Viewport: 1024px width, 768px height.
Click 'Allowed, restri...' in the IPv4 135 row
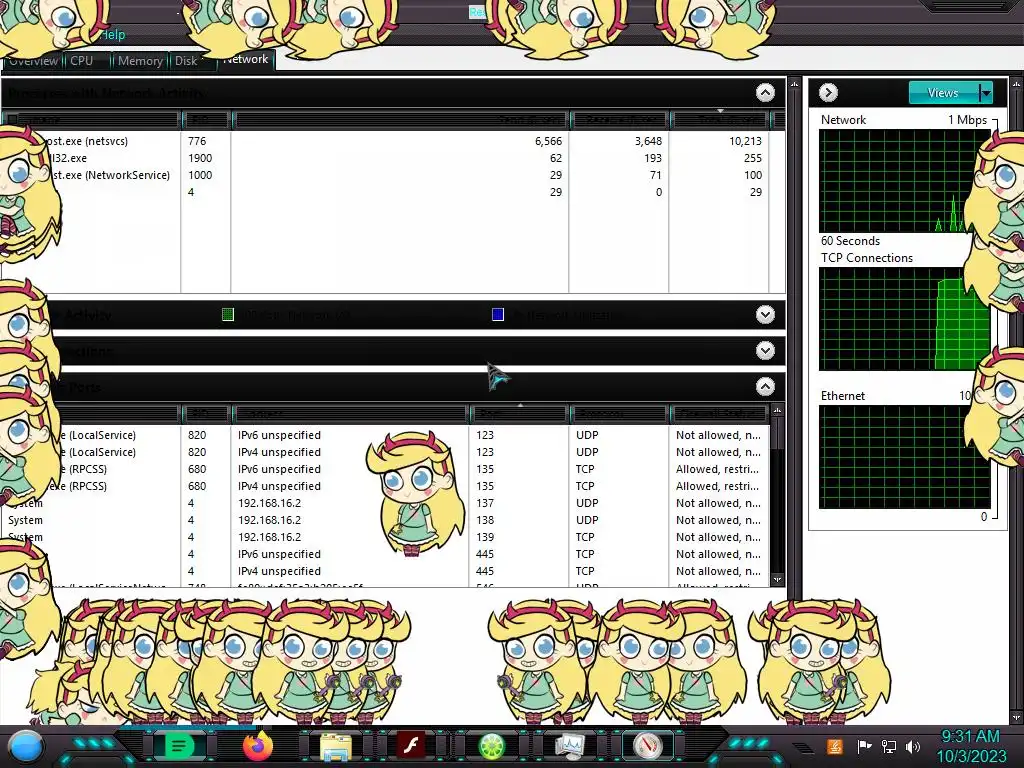point(717,486)
